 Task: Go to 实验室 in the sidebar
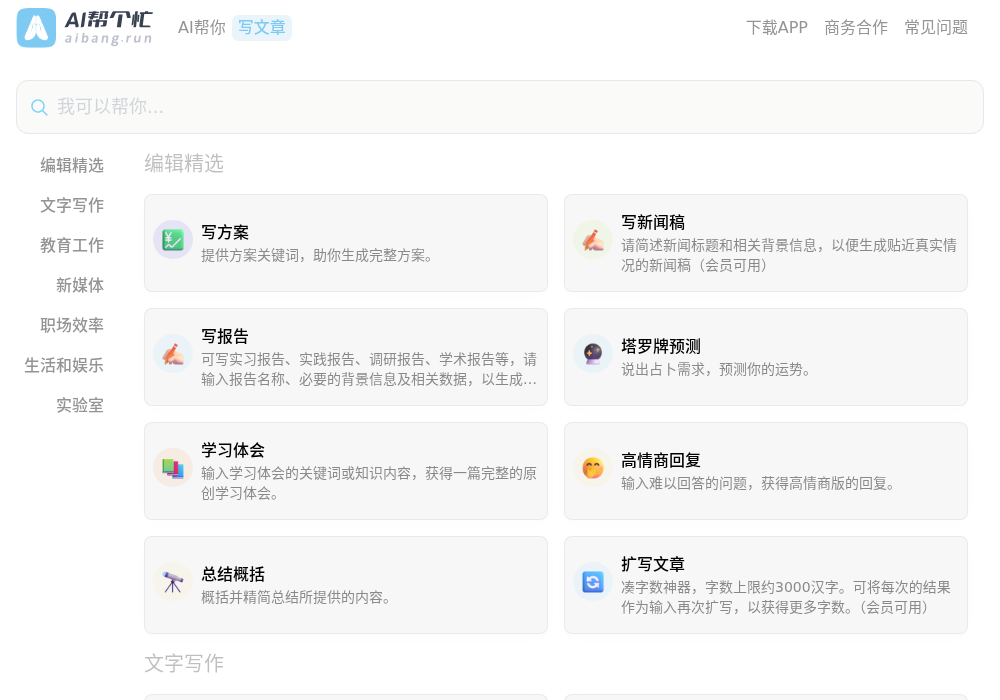(80, 405)
